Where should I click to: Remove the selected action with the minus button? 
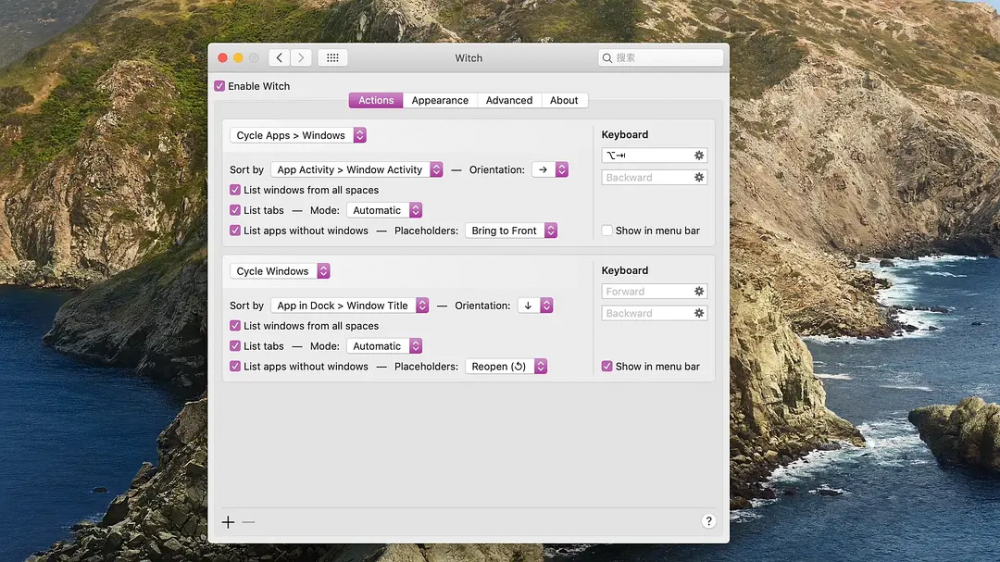(x=249, y=522)
